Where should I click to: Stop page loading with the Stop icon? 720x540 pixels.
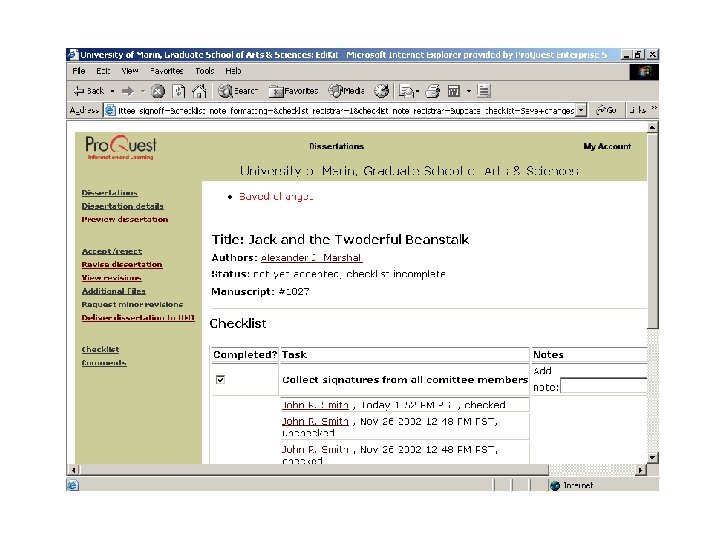158,91
